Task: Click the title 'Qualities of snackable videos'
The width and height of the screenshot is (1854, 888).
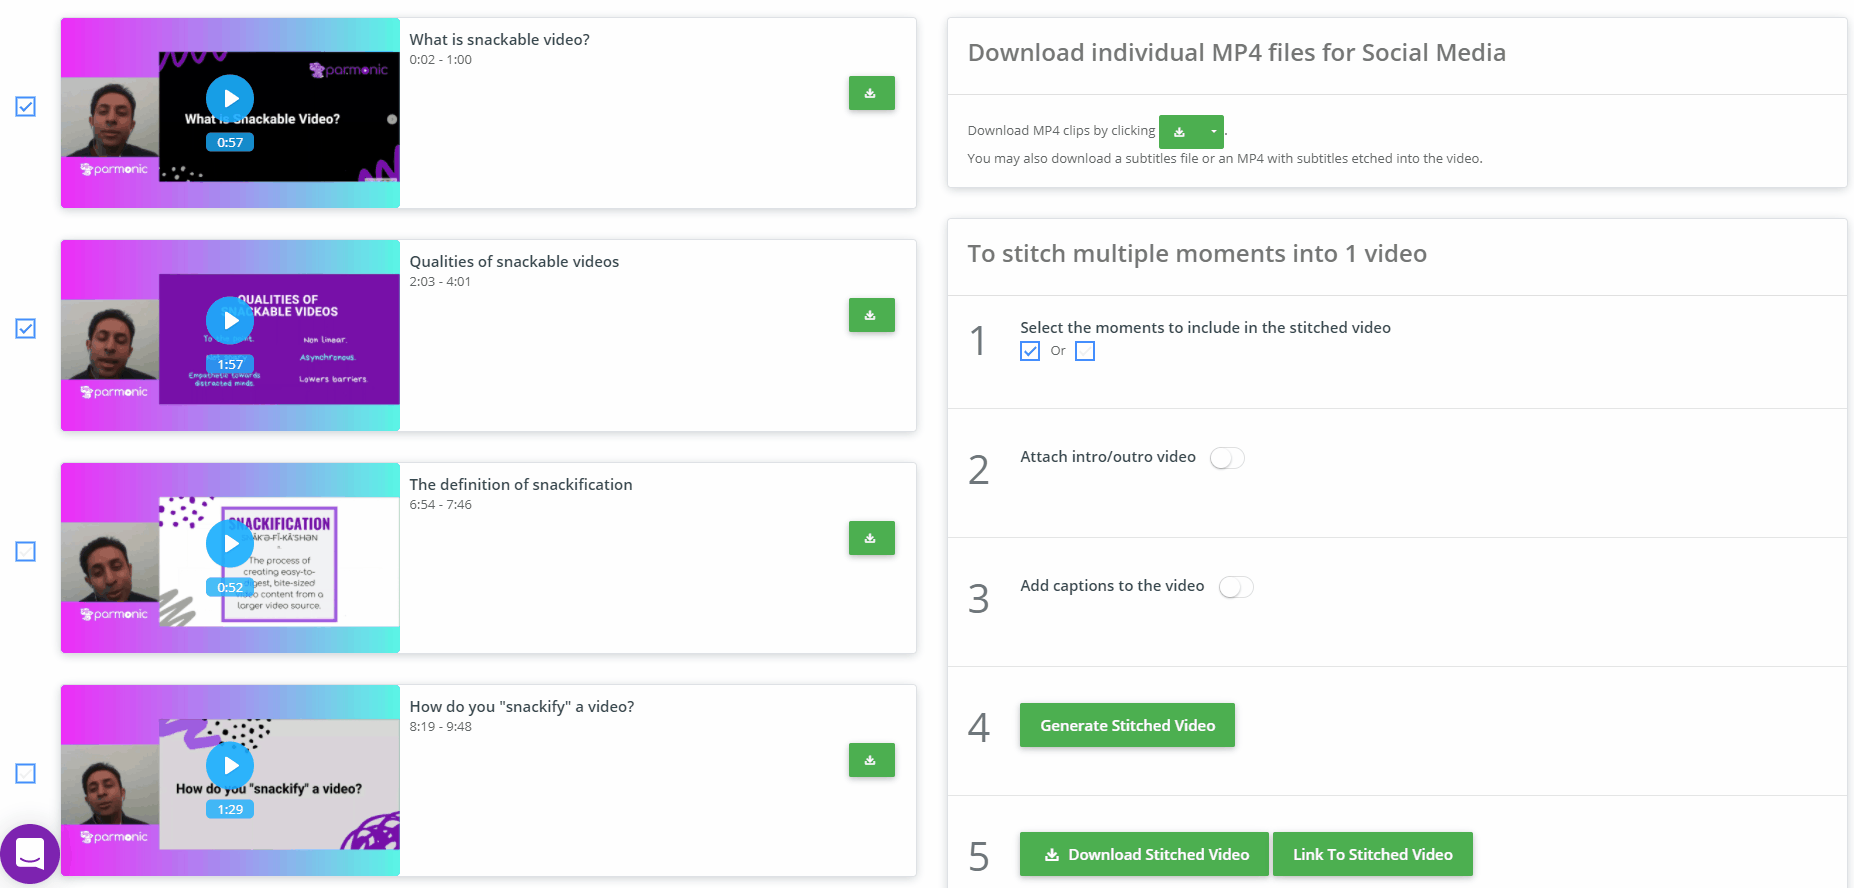Action: click(x=514, y=262)
